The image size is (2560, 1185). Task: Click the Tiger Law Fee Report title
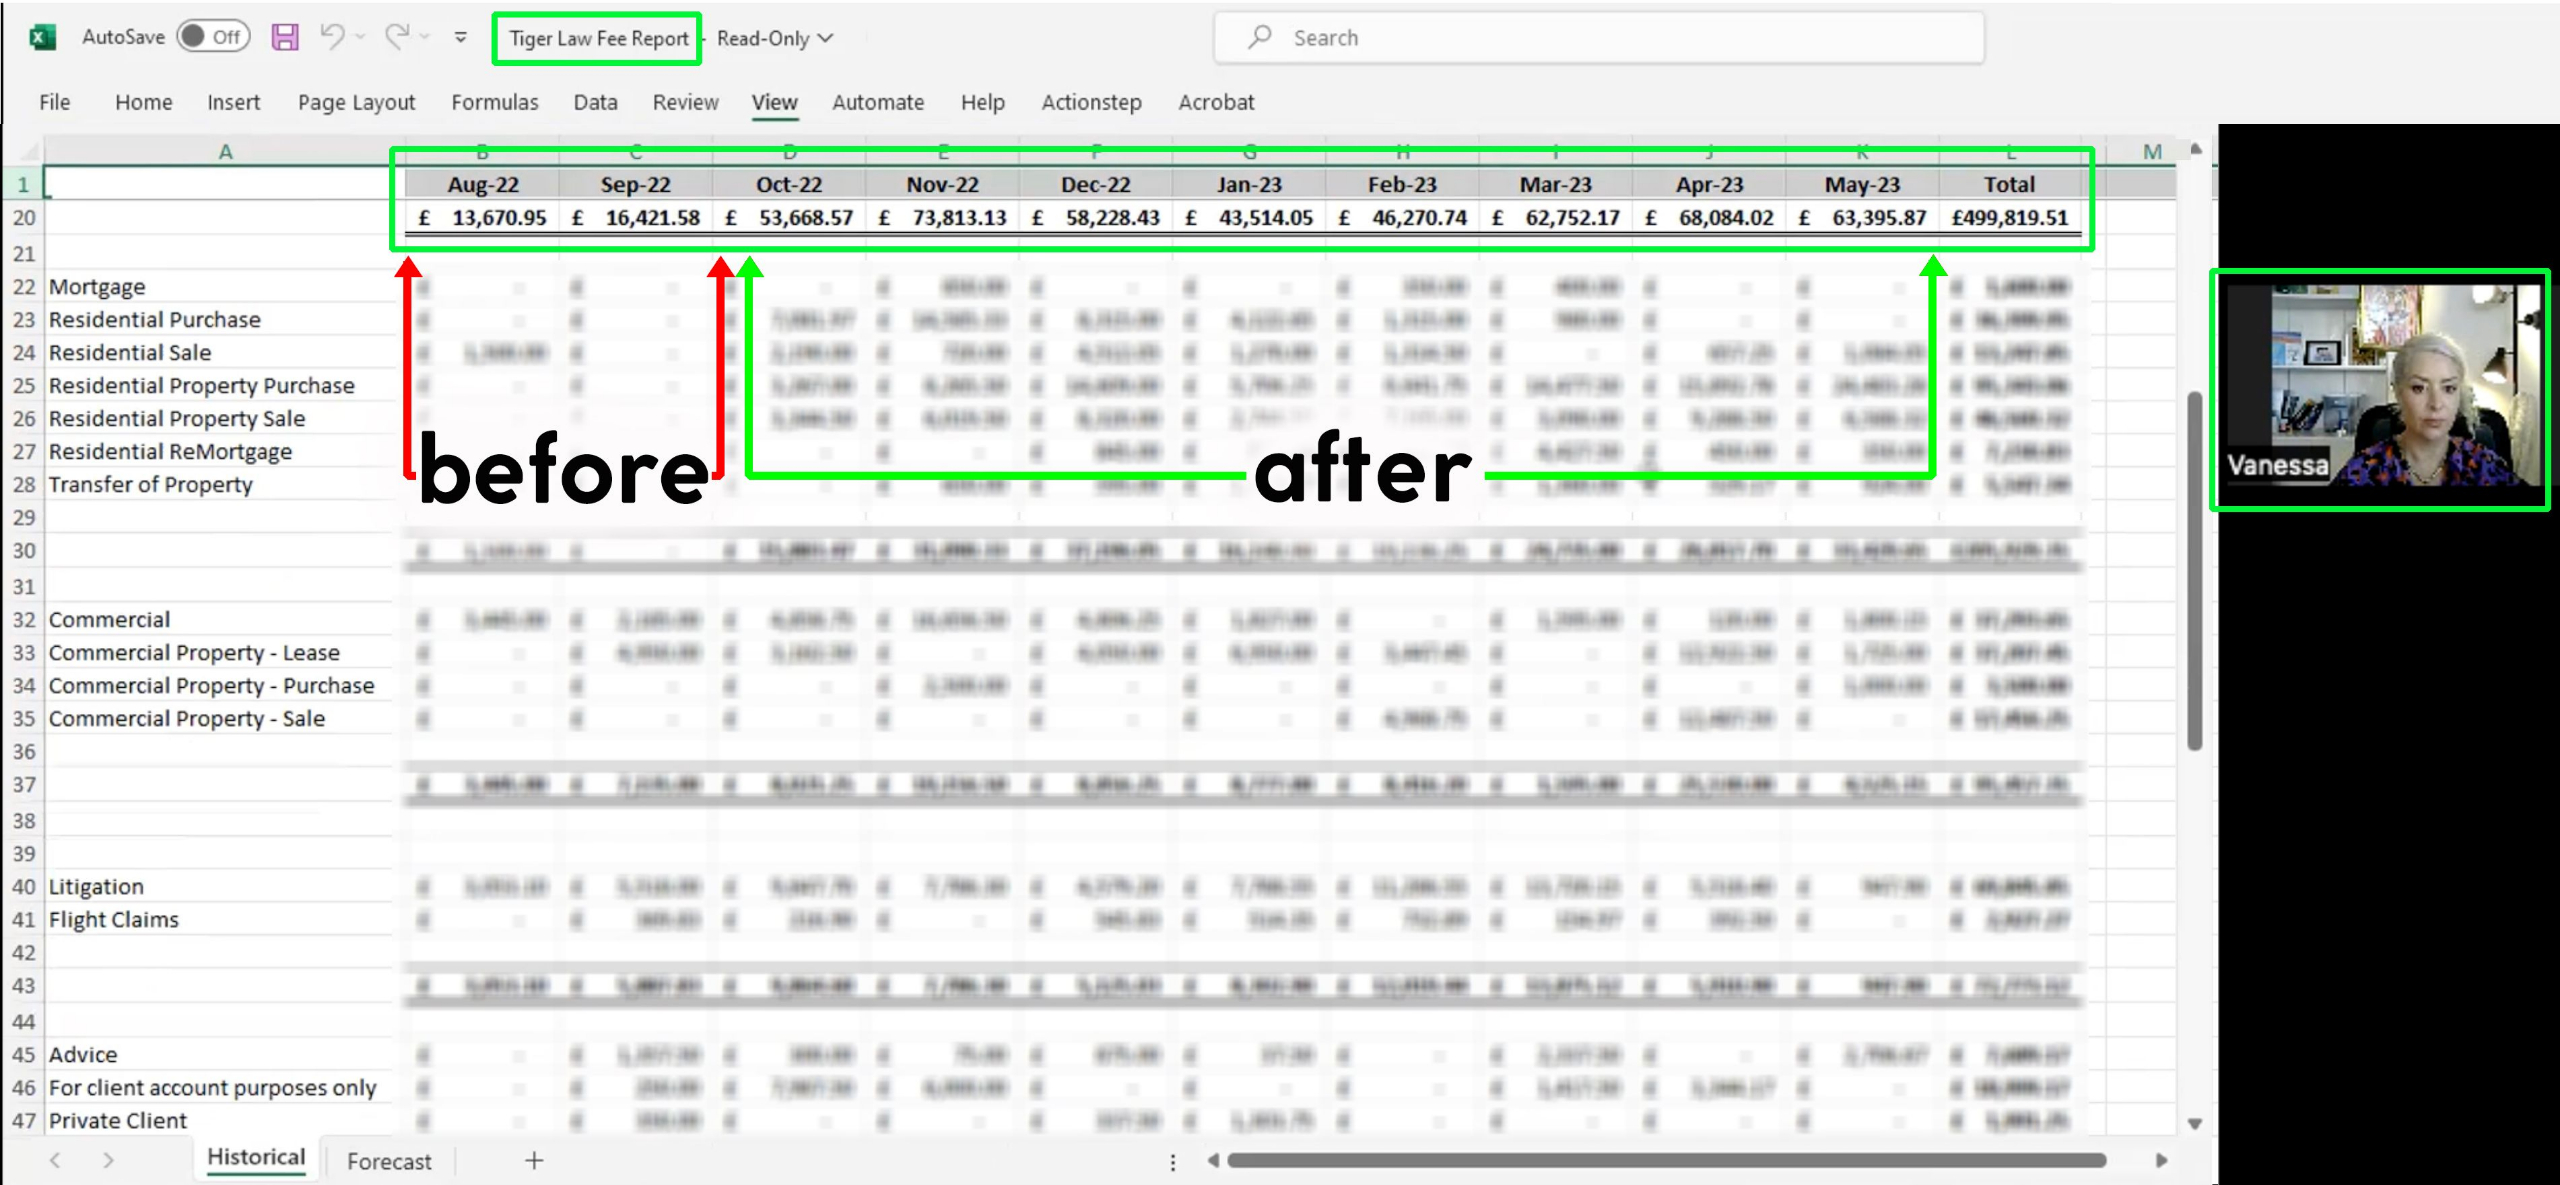[x=598, y=38]
